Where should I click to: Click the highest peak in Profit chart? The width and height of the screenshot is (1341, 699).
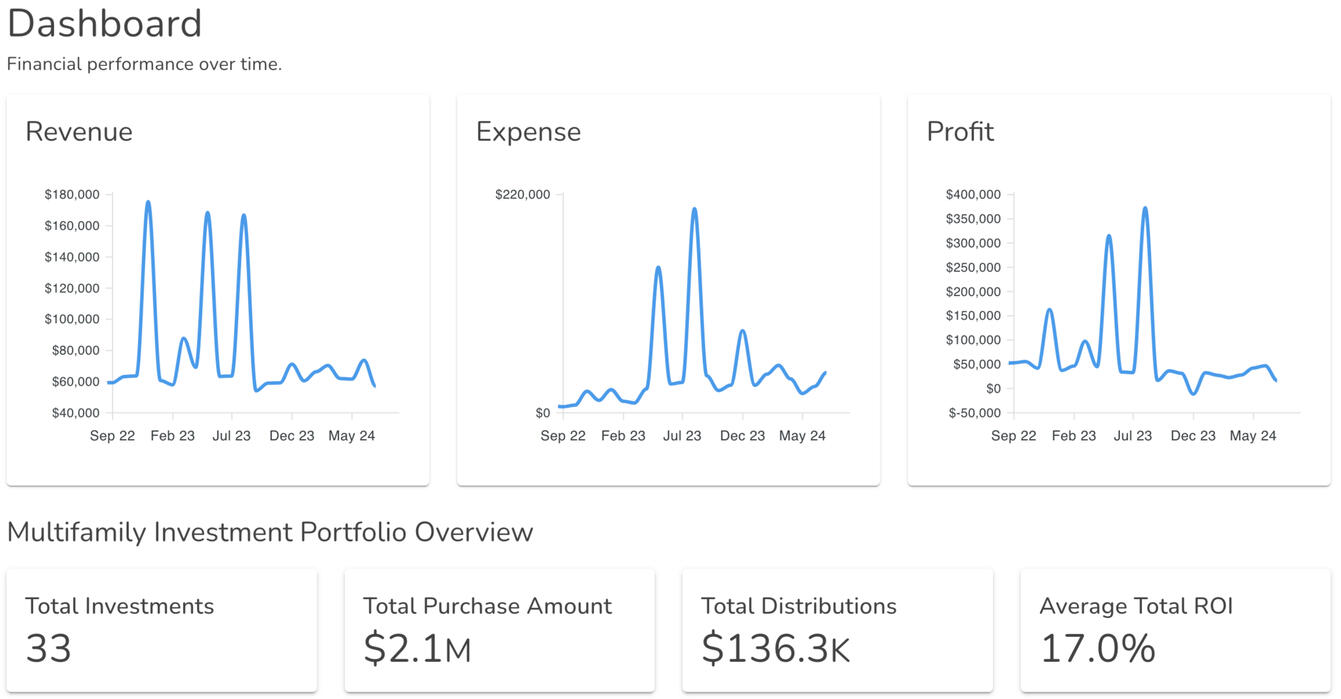1145,209
